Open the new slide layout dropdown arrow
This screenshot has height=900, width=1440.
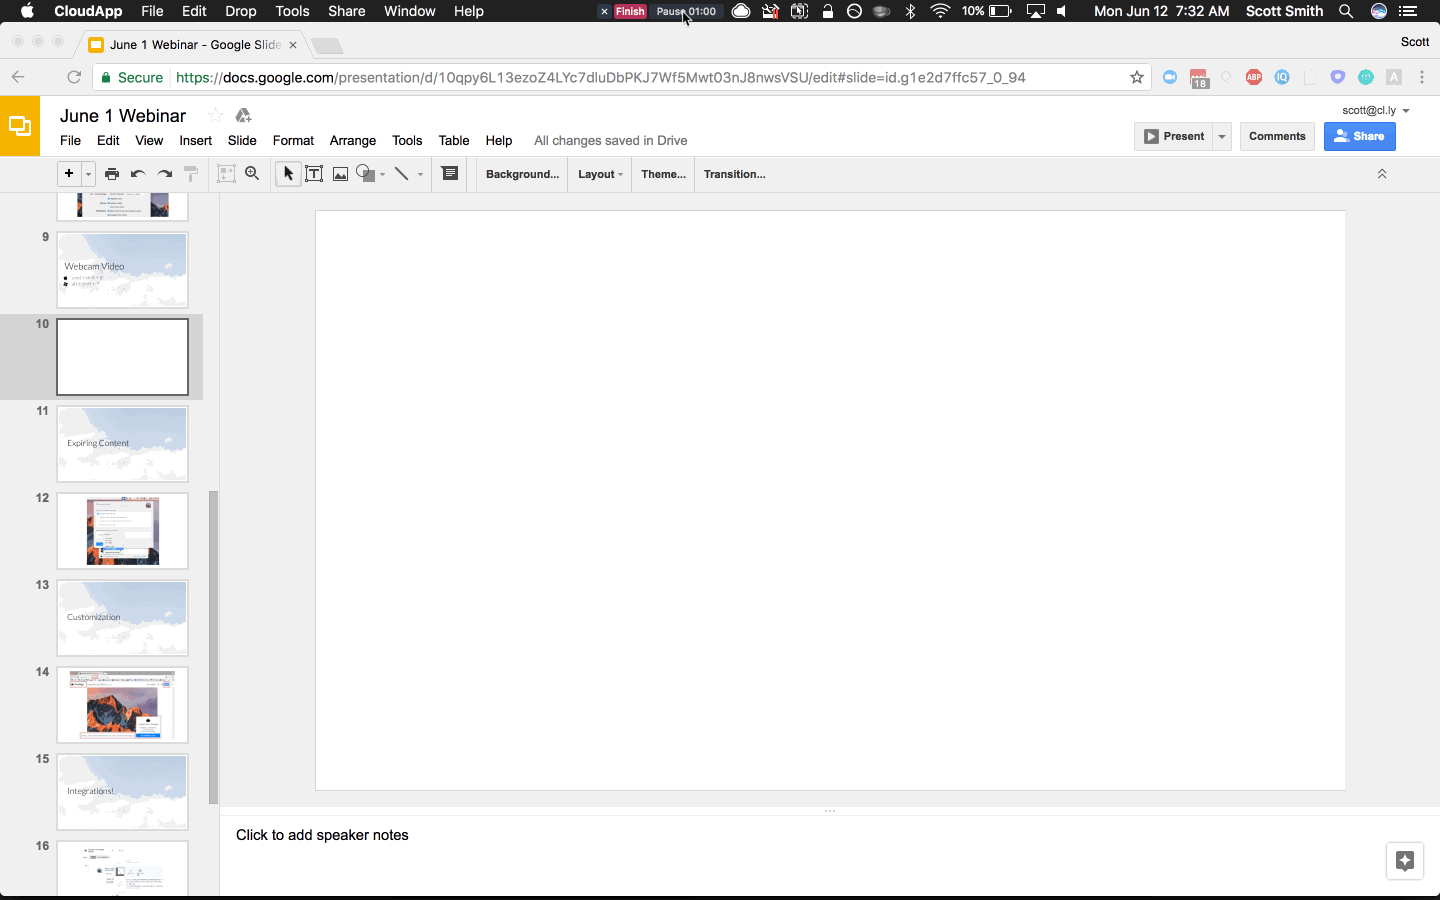pos(88,174)
